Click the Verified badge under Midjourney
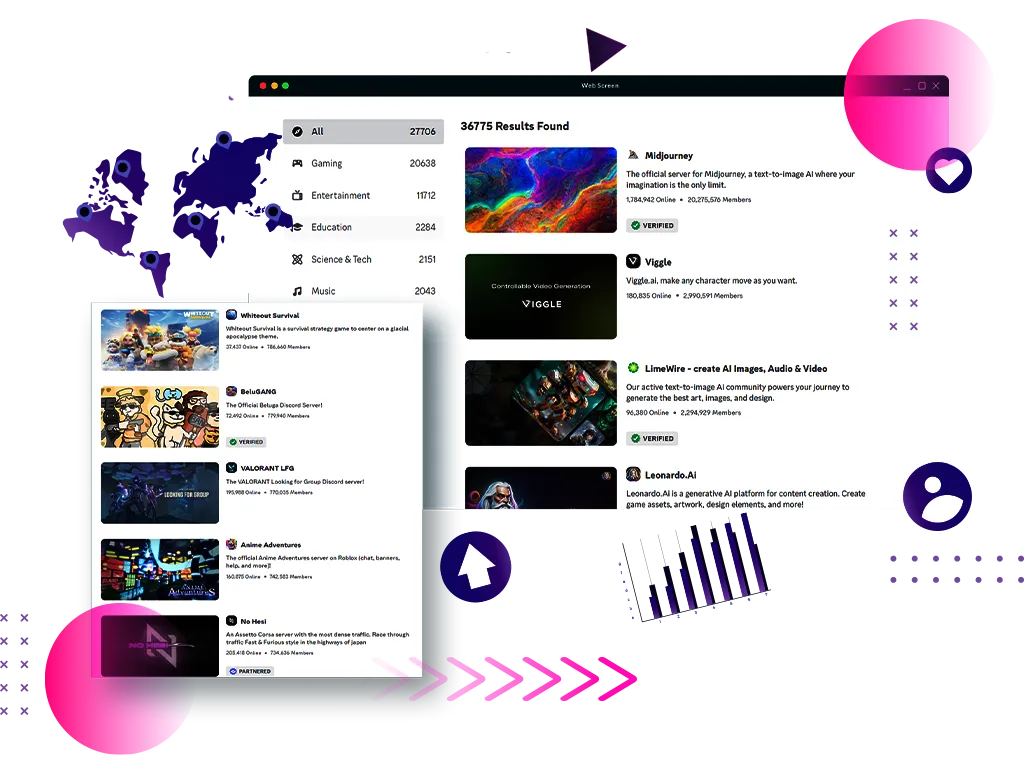This screenshot has height=768, width=1024. point(652,225)
